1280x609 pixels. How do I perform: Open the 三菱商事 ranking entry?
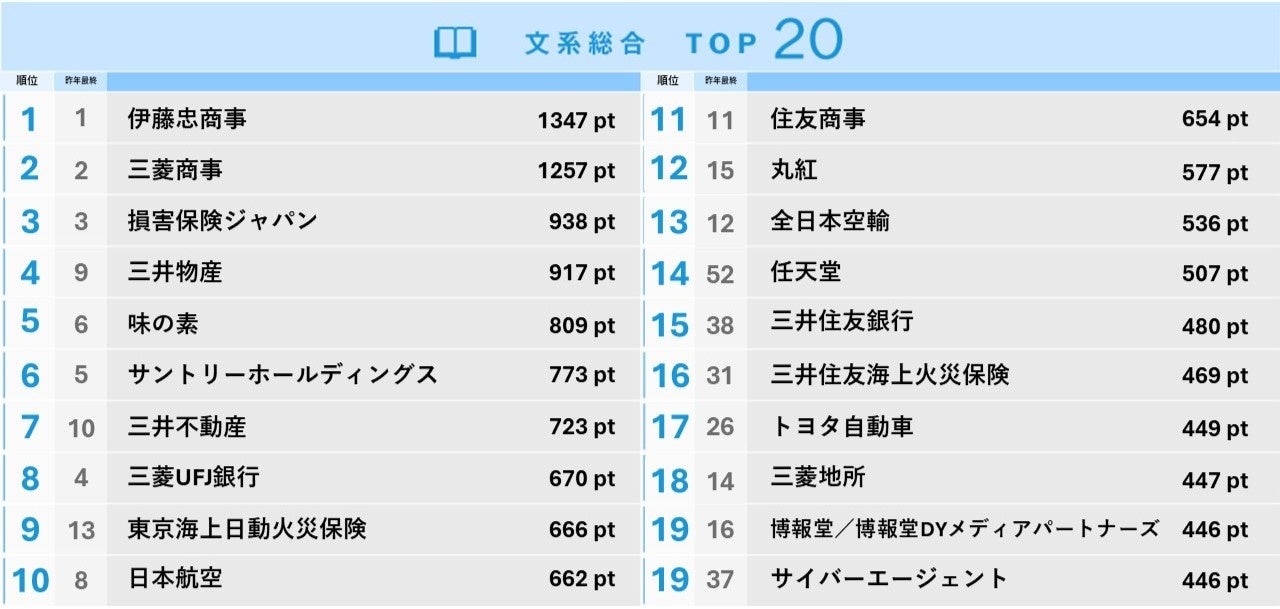pyautogui.click(x=175, y=170)
